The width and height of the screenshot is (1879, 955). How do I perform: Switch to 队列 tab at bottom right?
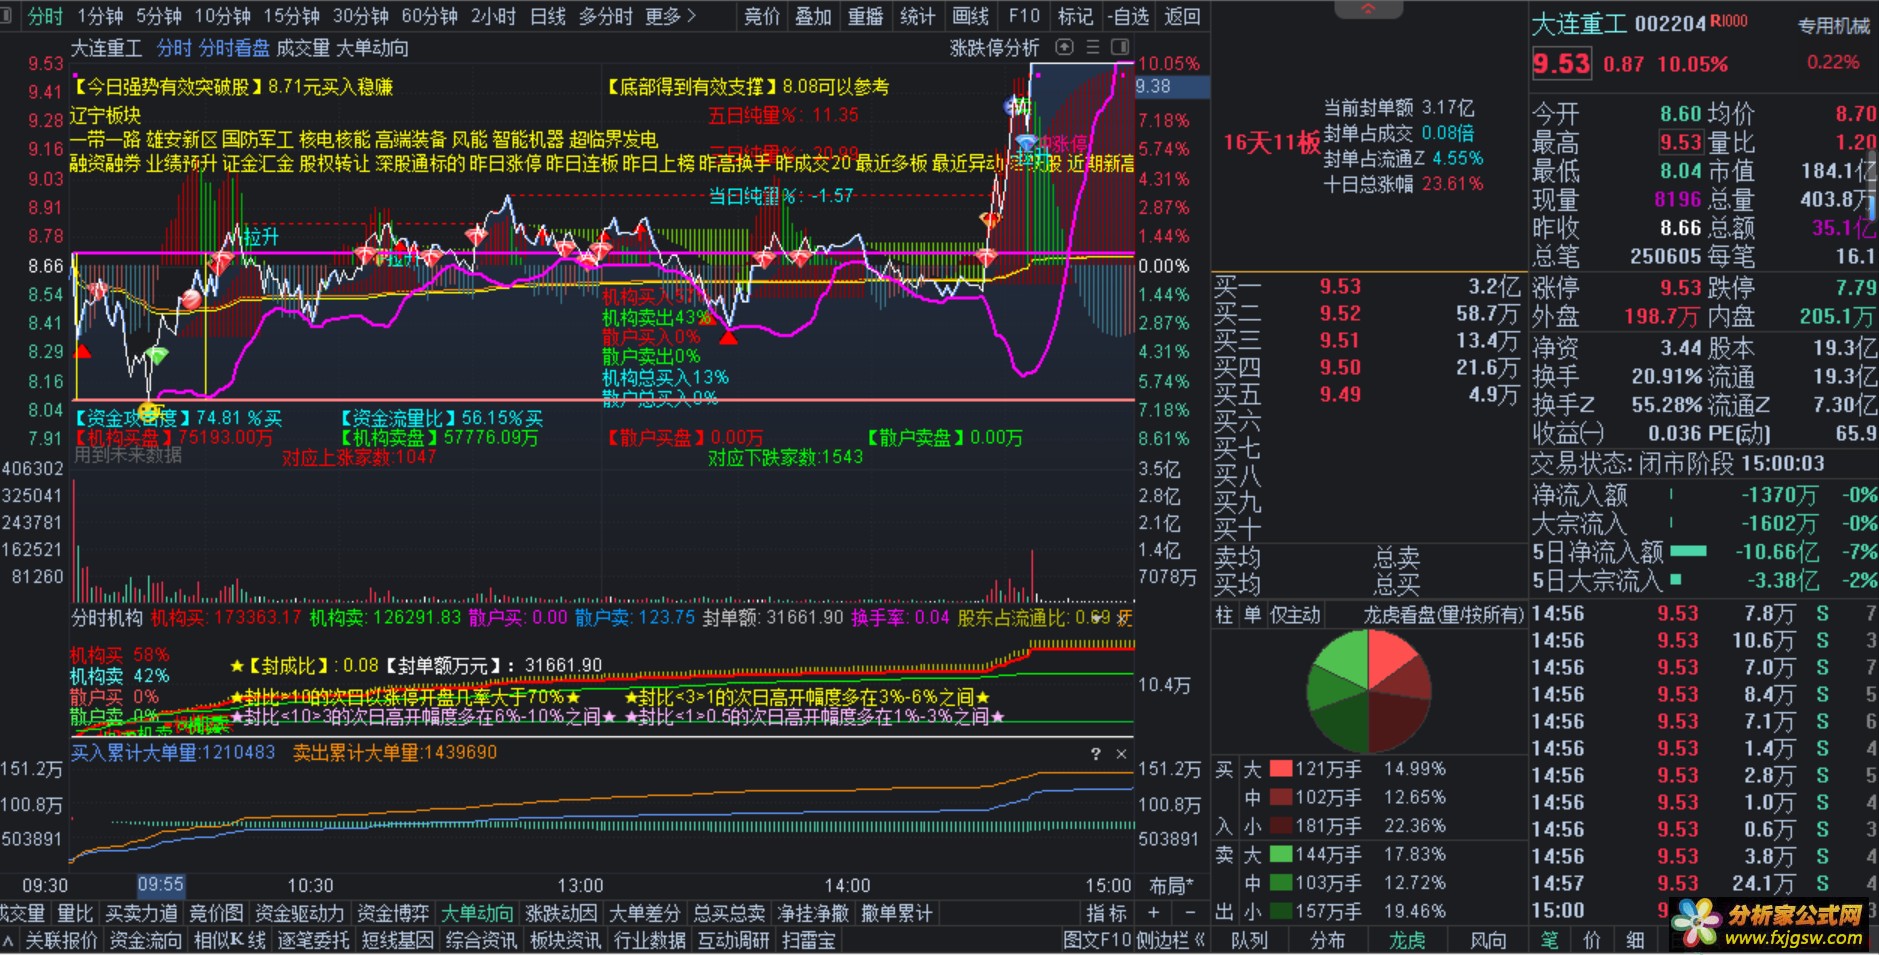(x=1250, y=940)
